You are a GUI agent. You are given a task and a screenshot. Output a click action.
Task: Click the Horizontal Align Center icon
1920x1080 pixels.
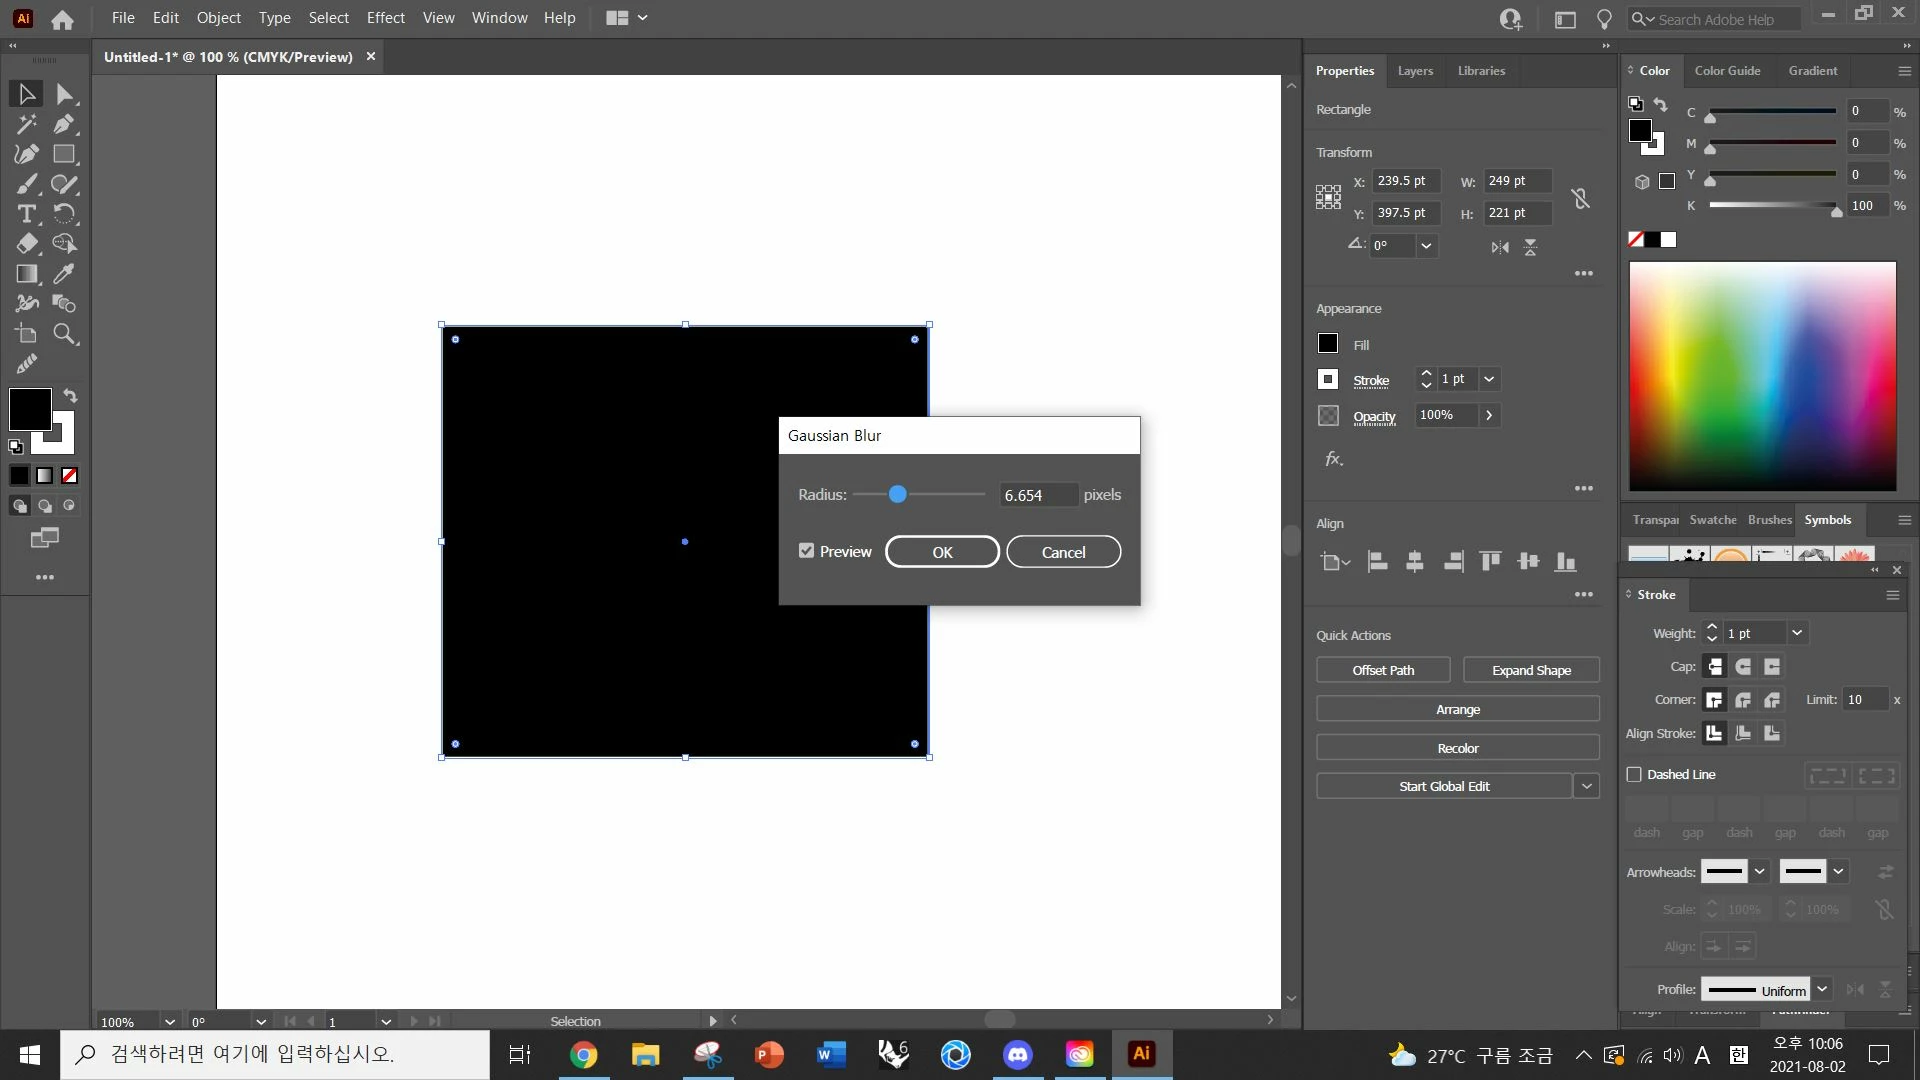pos(1414,562)
